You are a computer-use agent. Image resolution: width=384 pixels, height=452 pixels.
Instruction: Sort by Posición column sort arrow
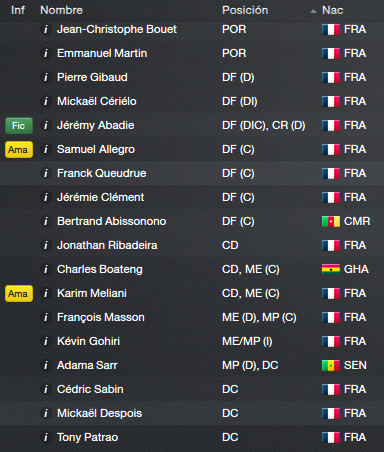click(313, 11)
